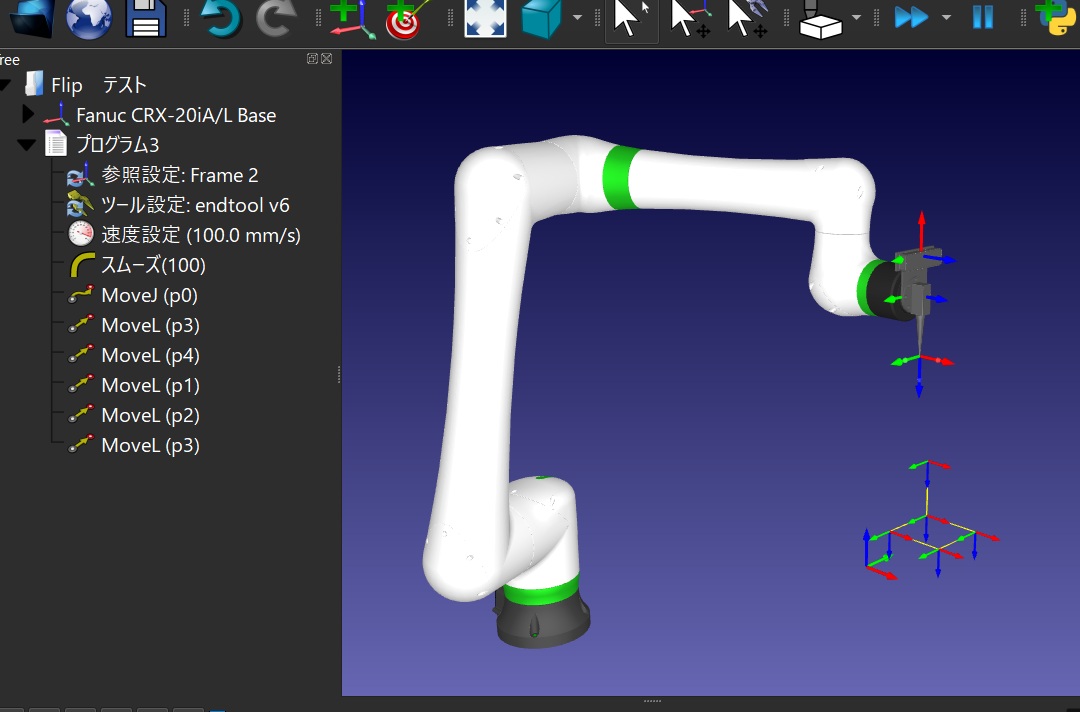Viewport: 1080px width, 712px height.
Task: Expand the Fanuc CRX-20iA/L Base tree node
Action: [28, 115]
